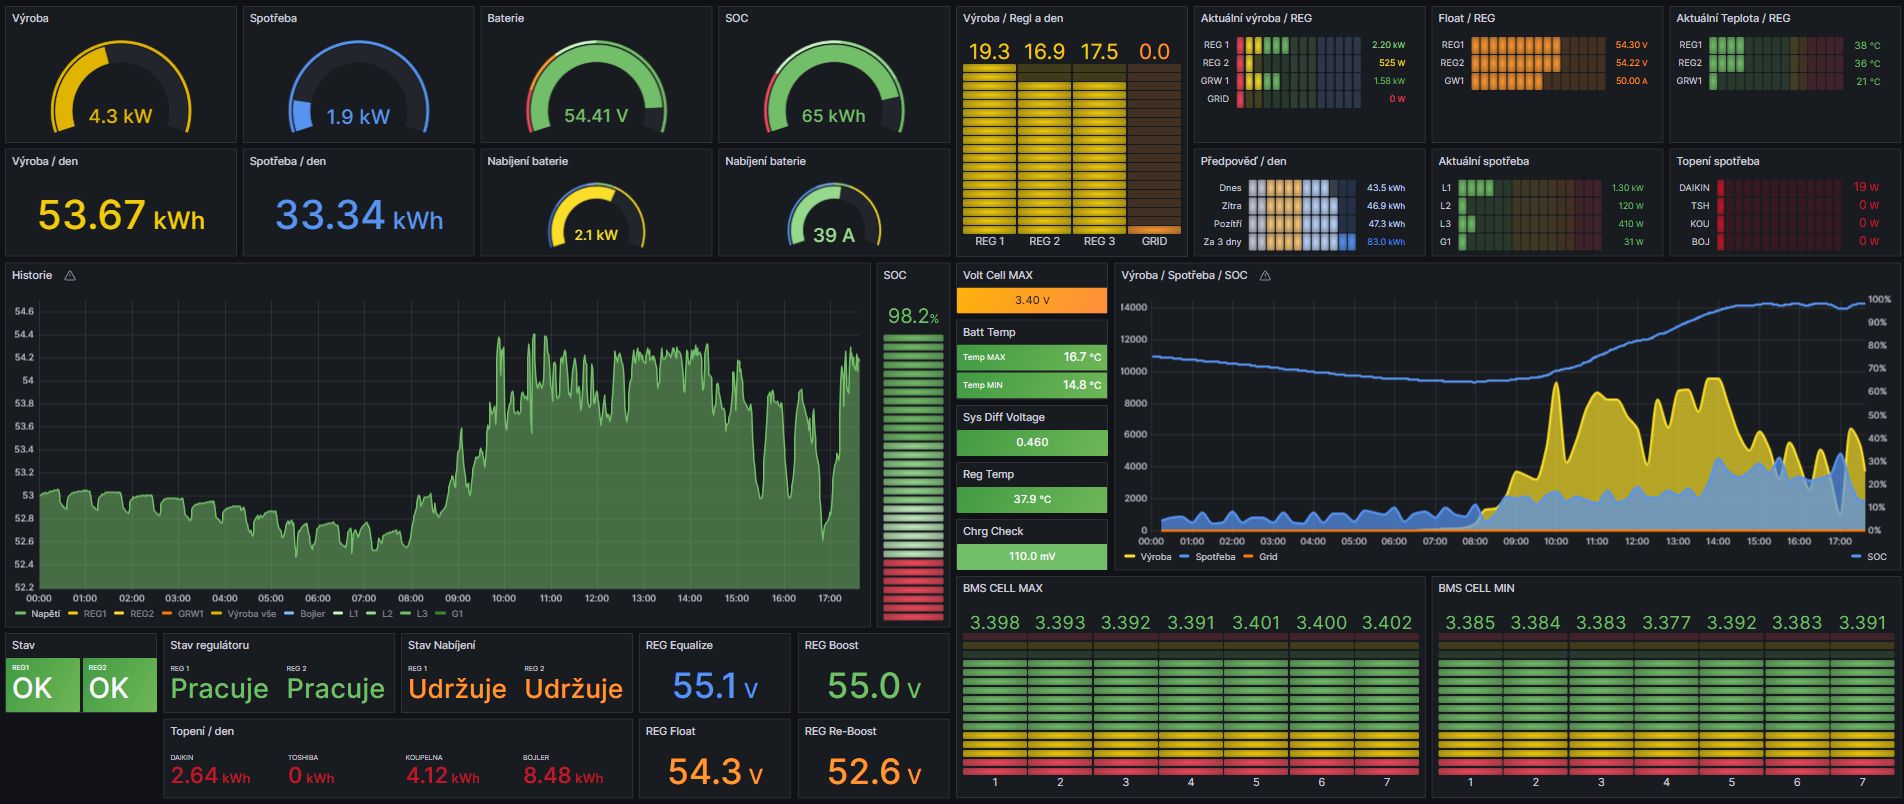Click the Spotřeba / den panel title
The width and height of the screenshot is (1904, 804).
coord(287,161)
